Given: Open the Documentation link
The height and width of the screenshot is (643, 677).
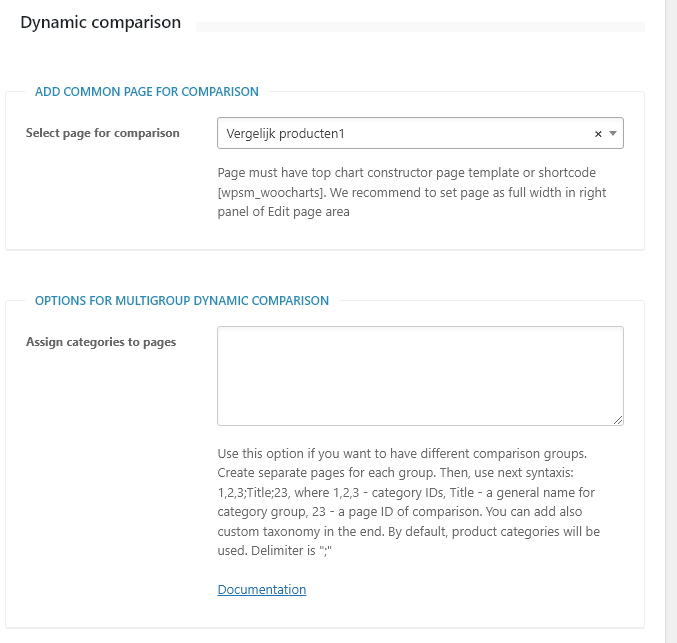Looking at the screenshot, I should [262, 589].
